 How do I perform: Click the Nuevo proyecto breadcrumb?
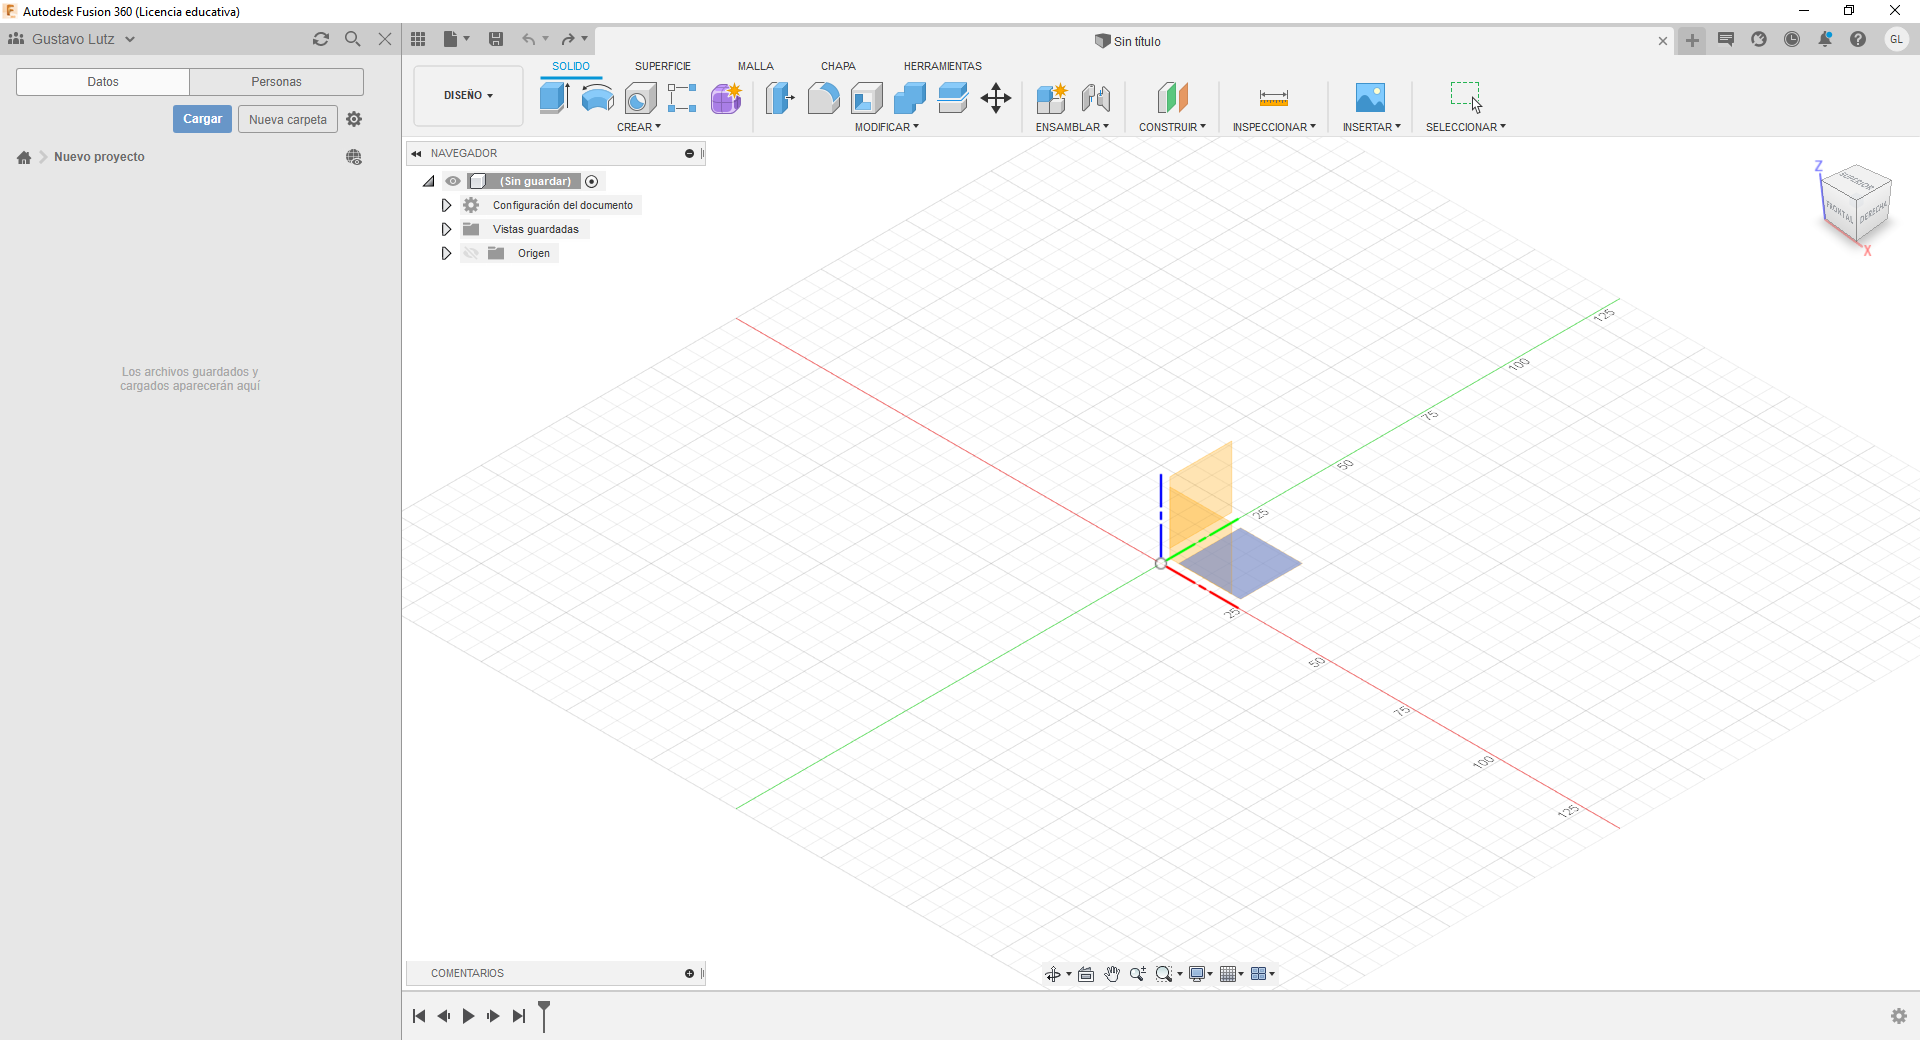[99, 157]
